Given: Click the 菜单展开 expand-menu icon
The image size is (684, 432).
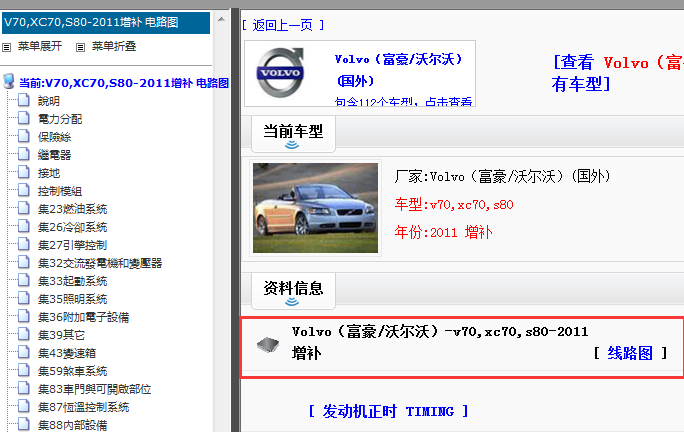Looking at the screenshot, I should [7, 47].
